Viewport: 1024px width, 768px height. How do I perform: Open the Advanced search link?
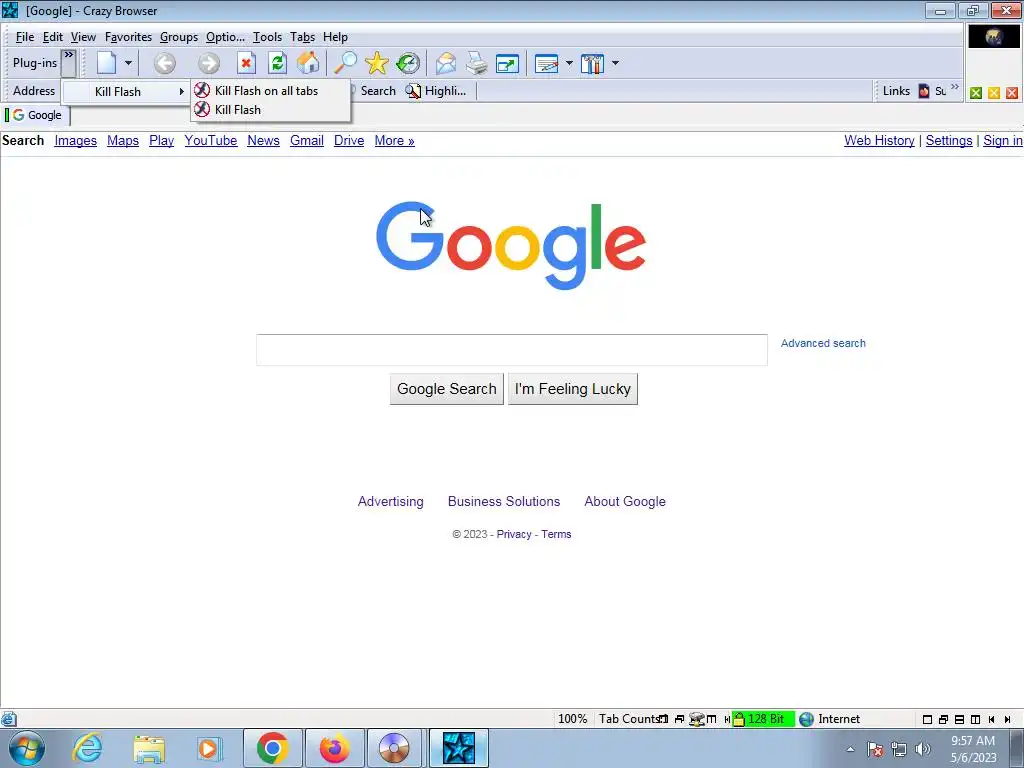pyautogui.click(x=823, y=344)
